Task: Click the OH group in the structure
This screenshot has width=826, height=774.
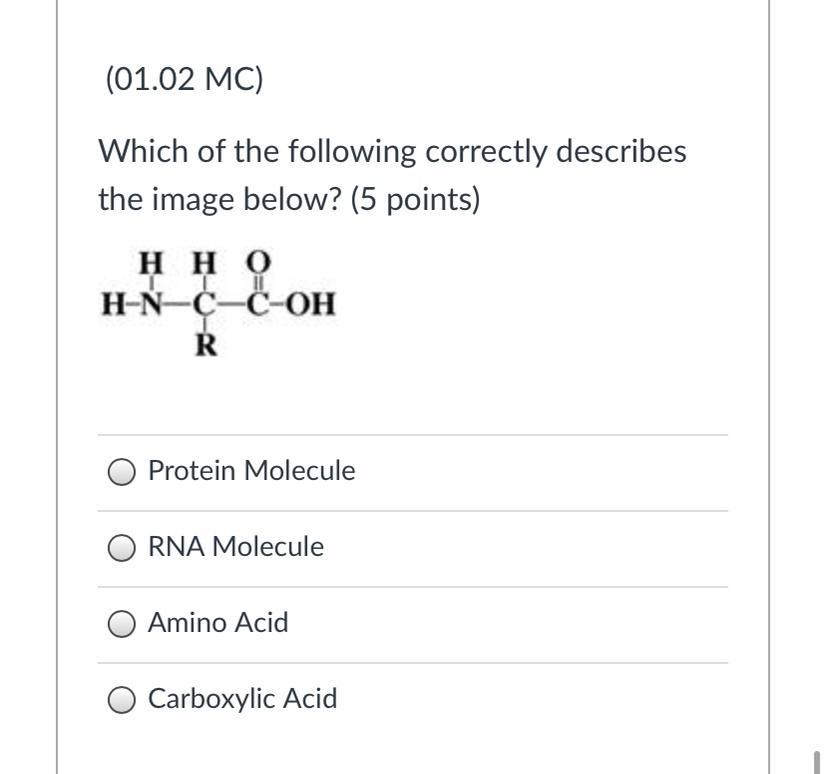Action: tap(313, 303)
